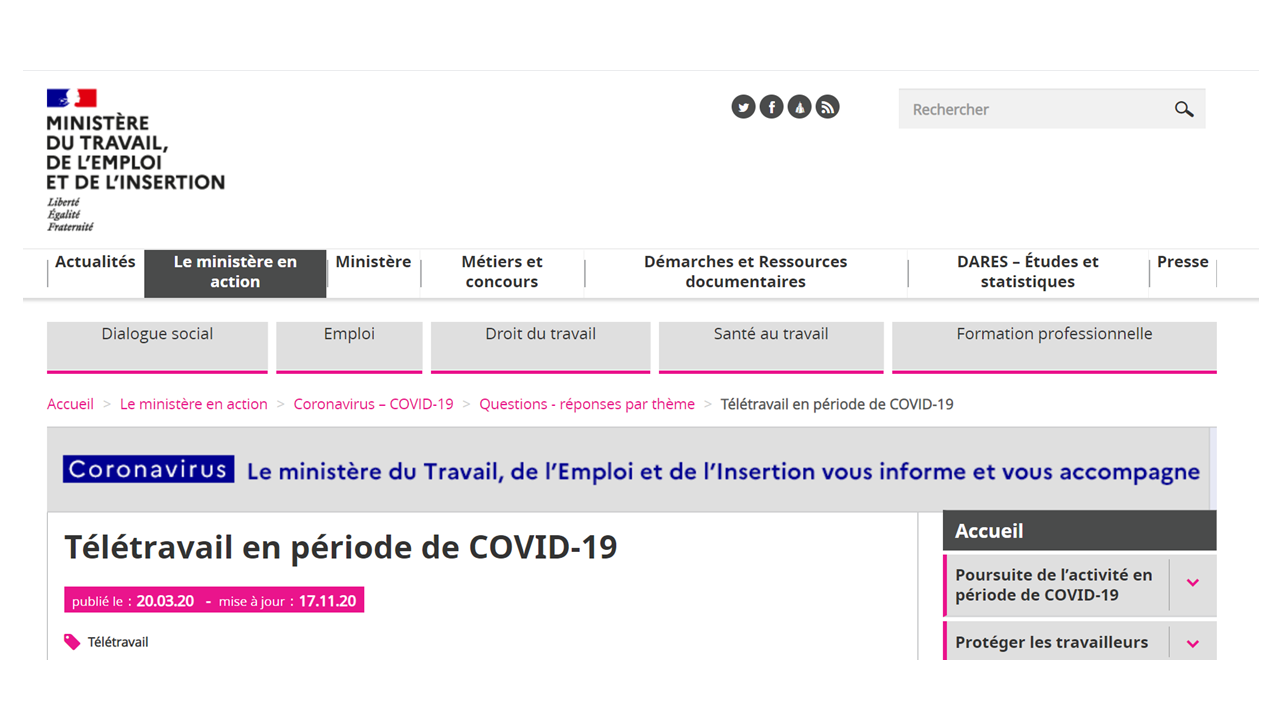
Task: Switch to the Droit du travail tab
Action: [540, 334]
